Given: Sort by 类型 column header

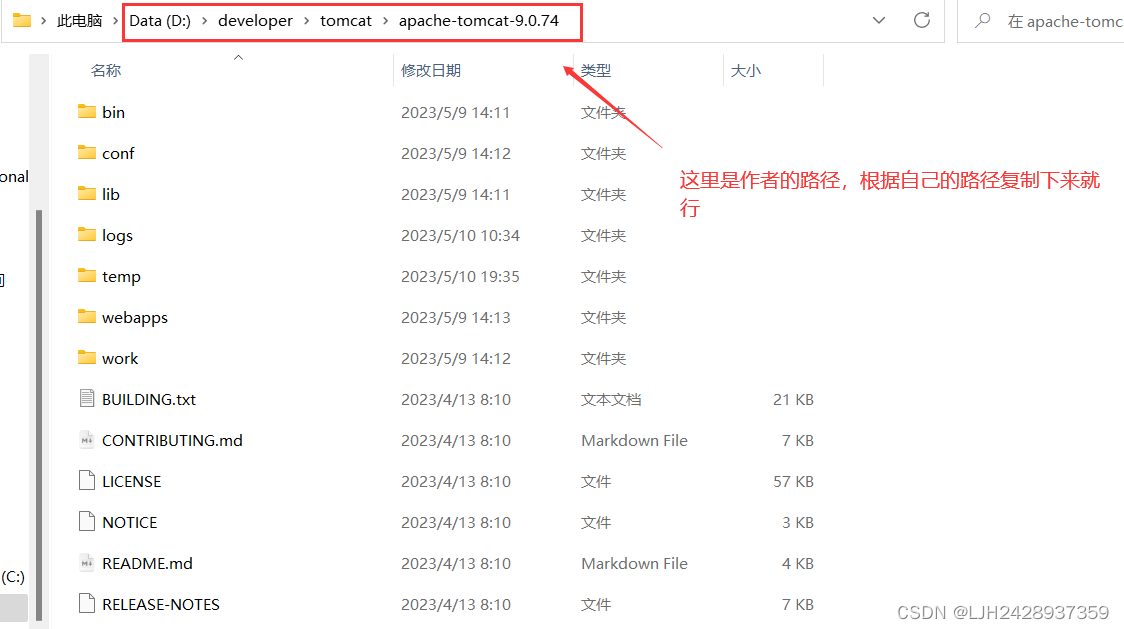Looking at the screenshot, I should [x=596, y=70].
